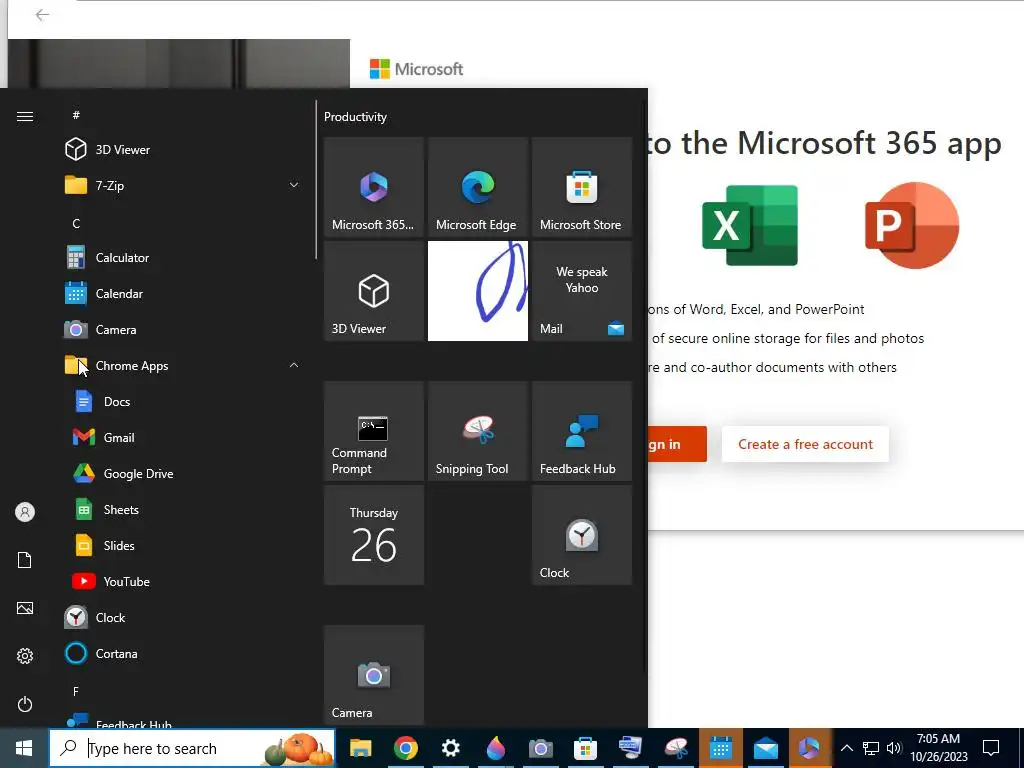Open Camera from the app list

point(183,330)
